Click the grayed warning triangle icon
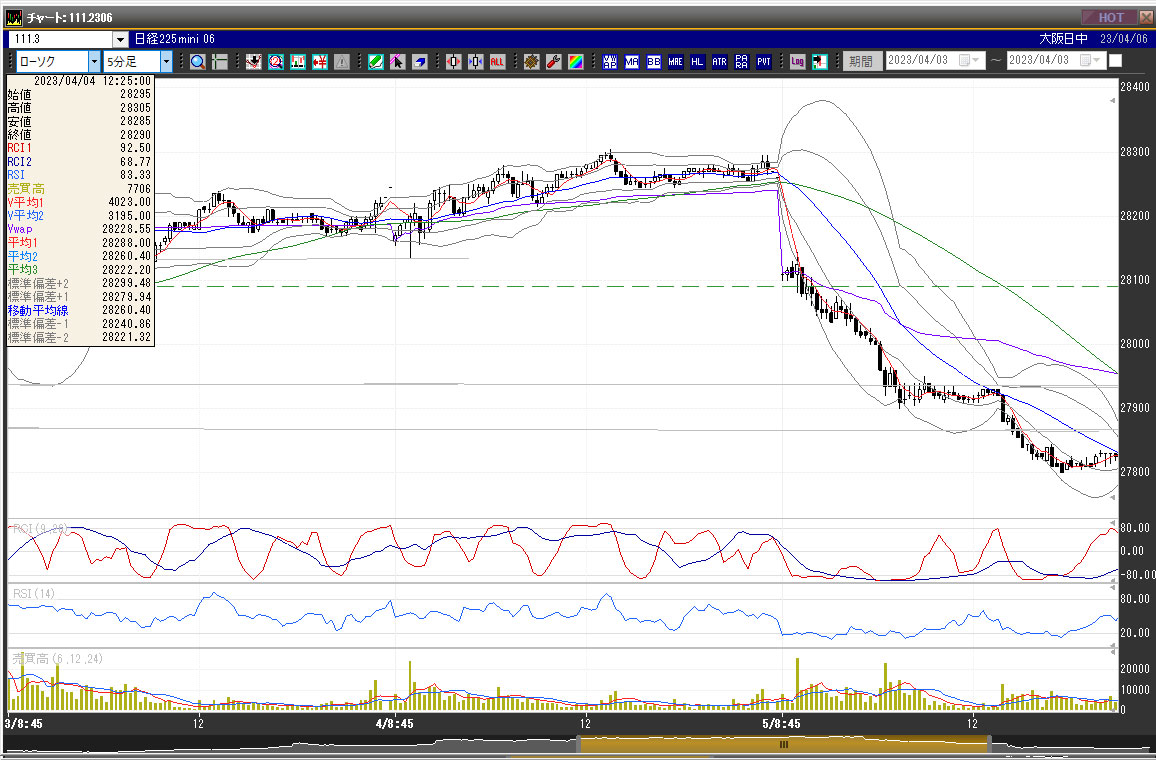This screenshot has width=1156, height=760. (x=342, y=62)
